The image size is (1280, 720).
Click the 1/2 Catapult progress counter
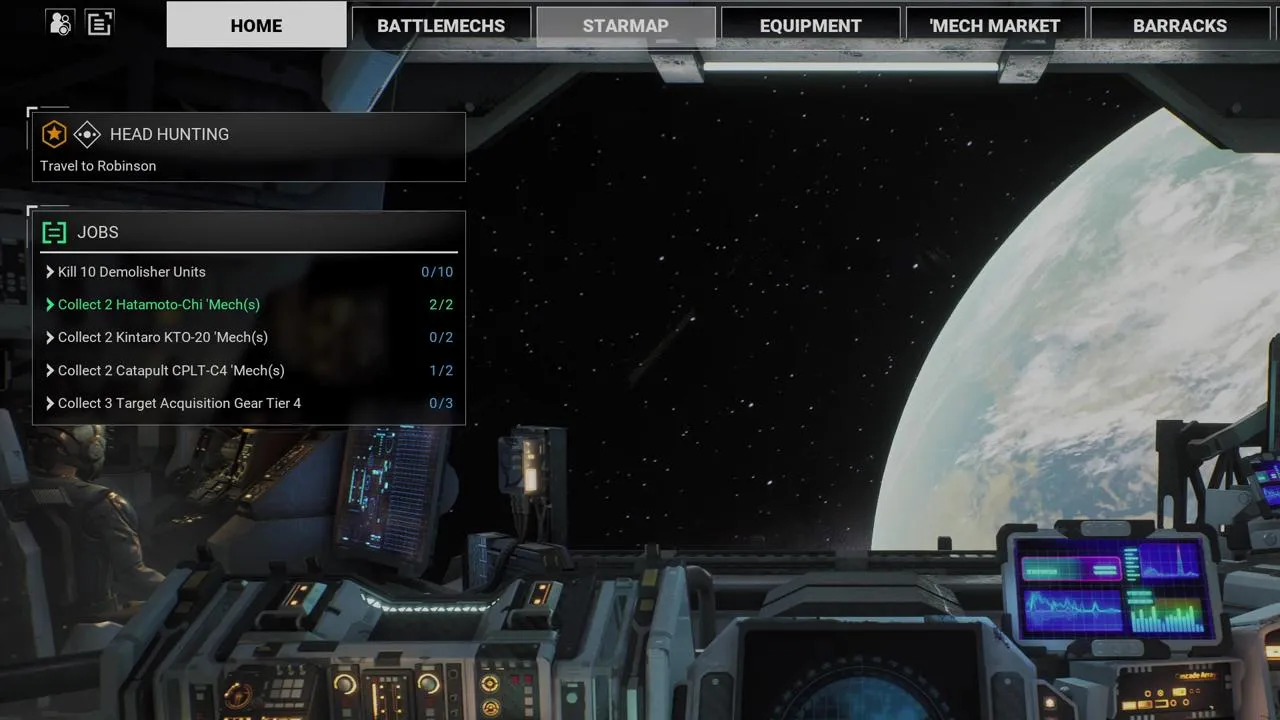point(441,371)
